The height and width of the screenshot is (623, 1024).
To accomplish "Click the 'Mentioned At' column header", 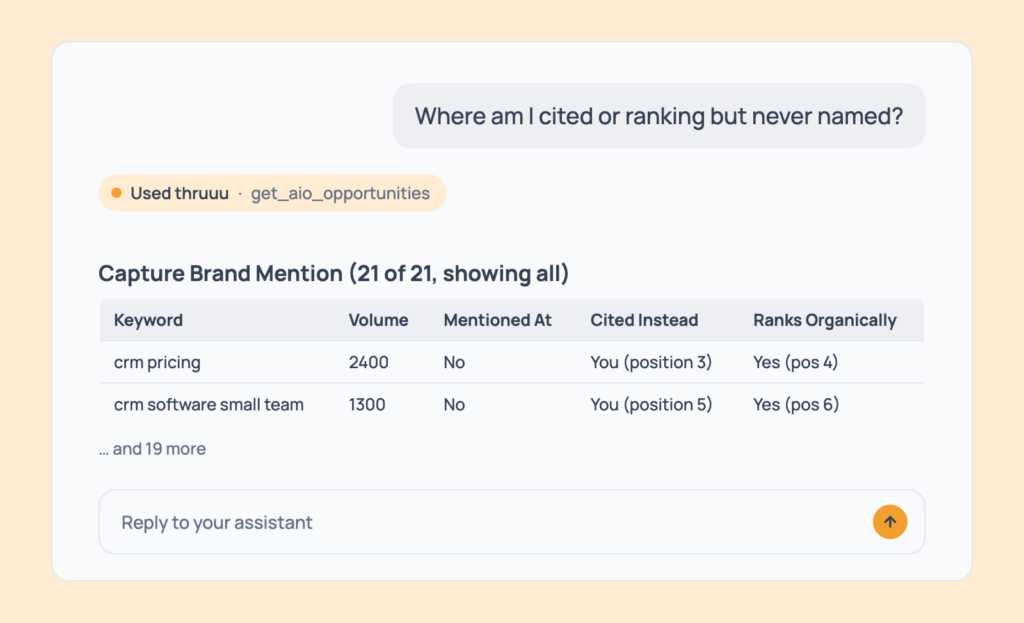I will [x=497, y=320].
